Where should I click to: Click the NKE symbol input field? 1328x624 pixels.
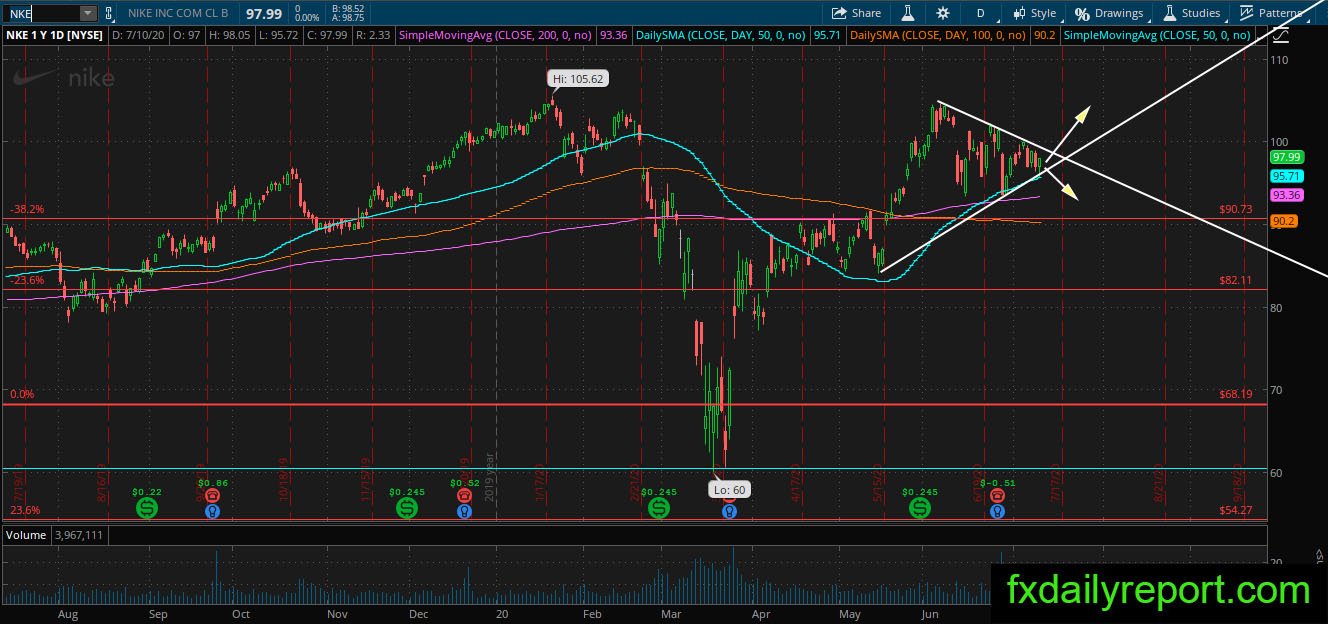(x=40, y=13)
